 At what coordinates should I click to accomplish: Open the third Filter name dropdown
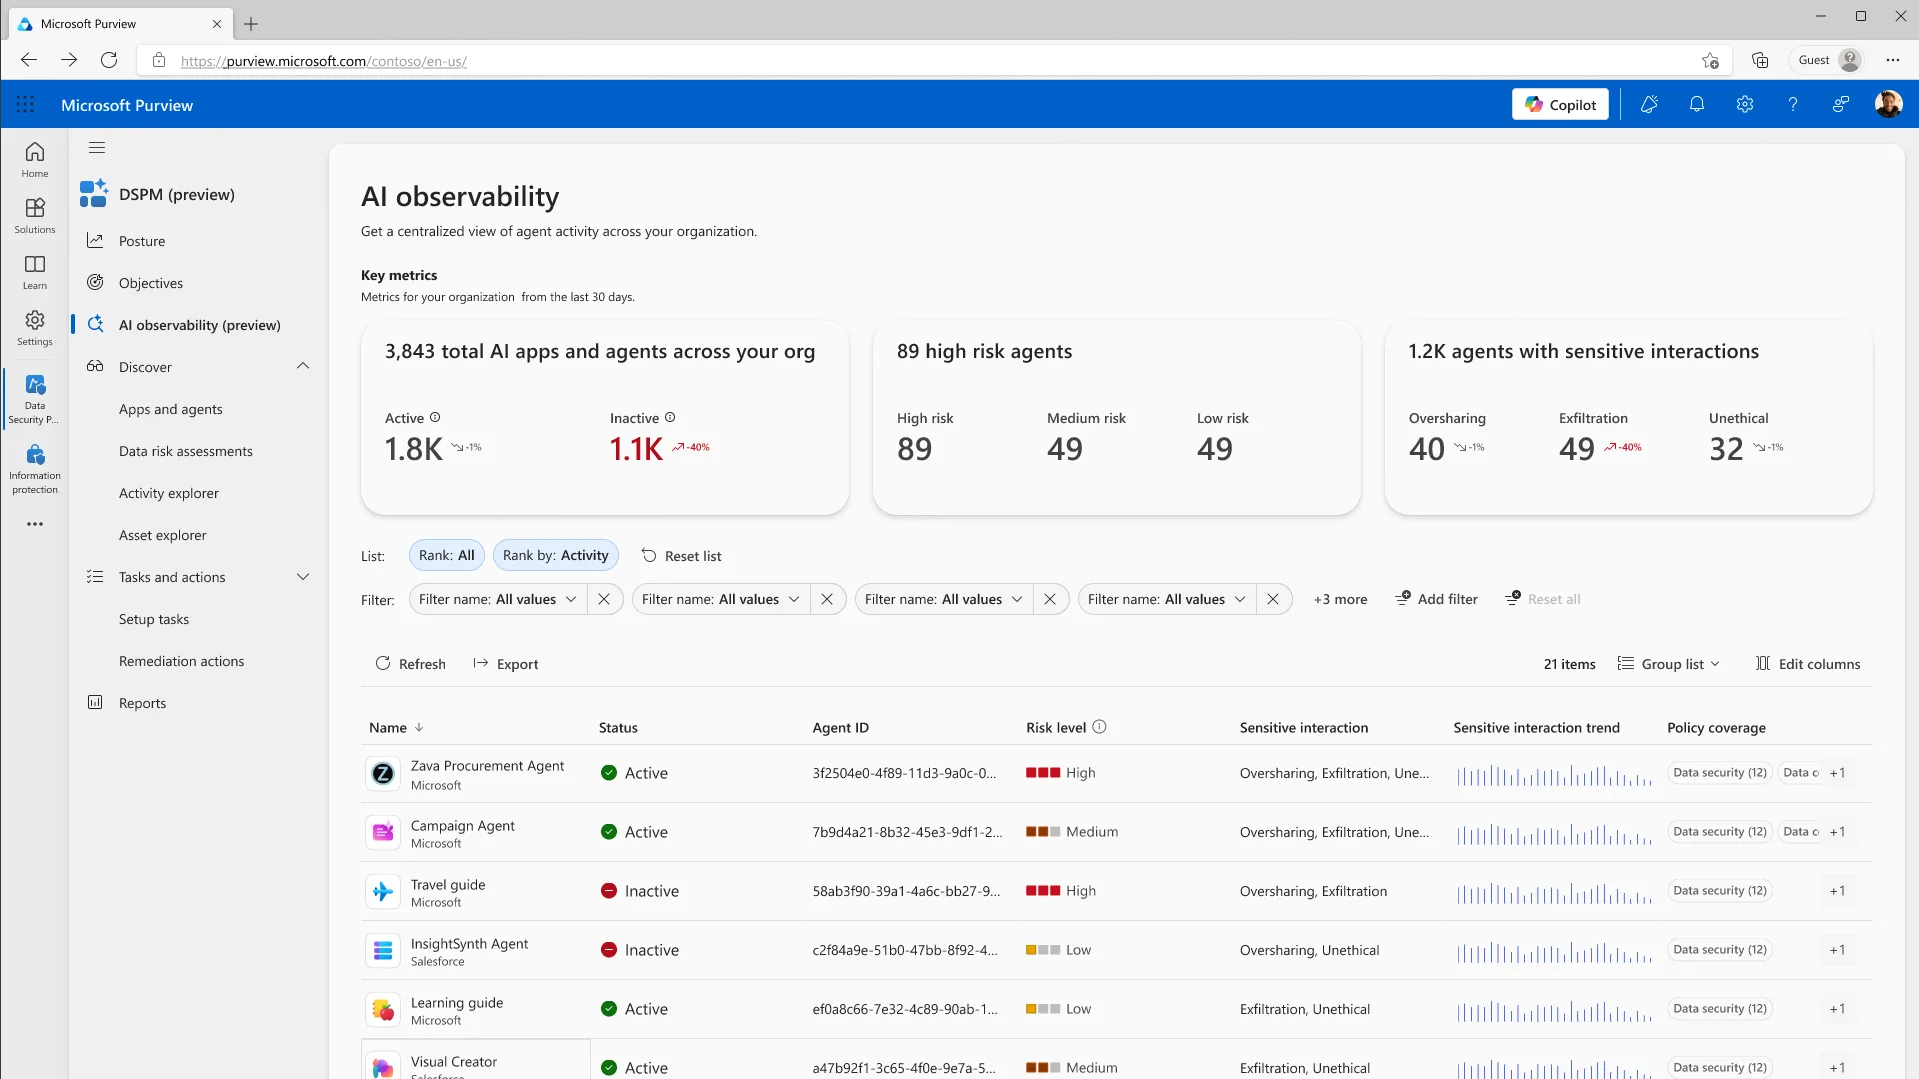[943, 599]
